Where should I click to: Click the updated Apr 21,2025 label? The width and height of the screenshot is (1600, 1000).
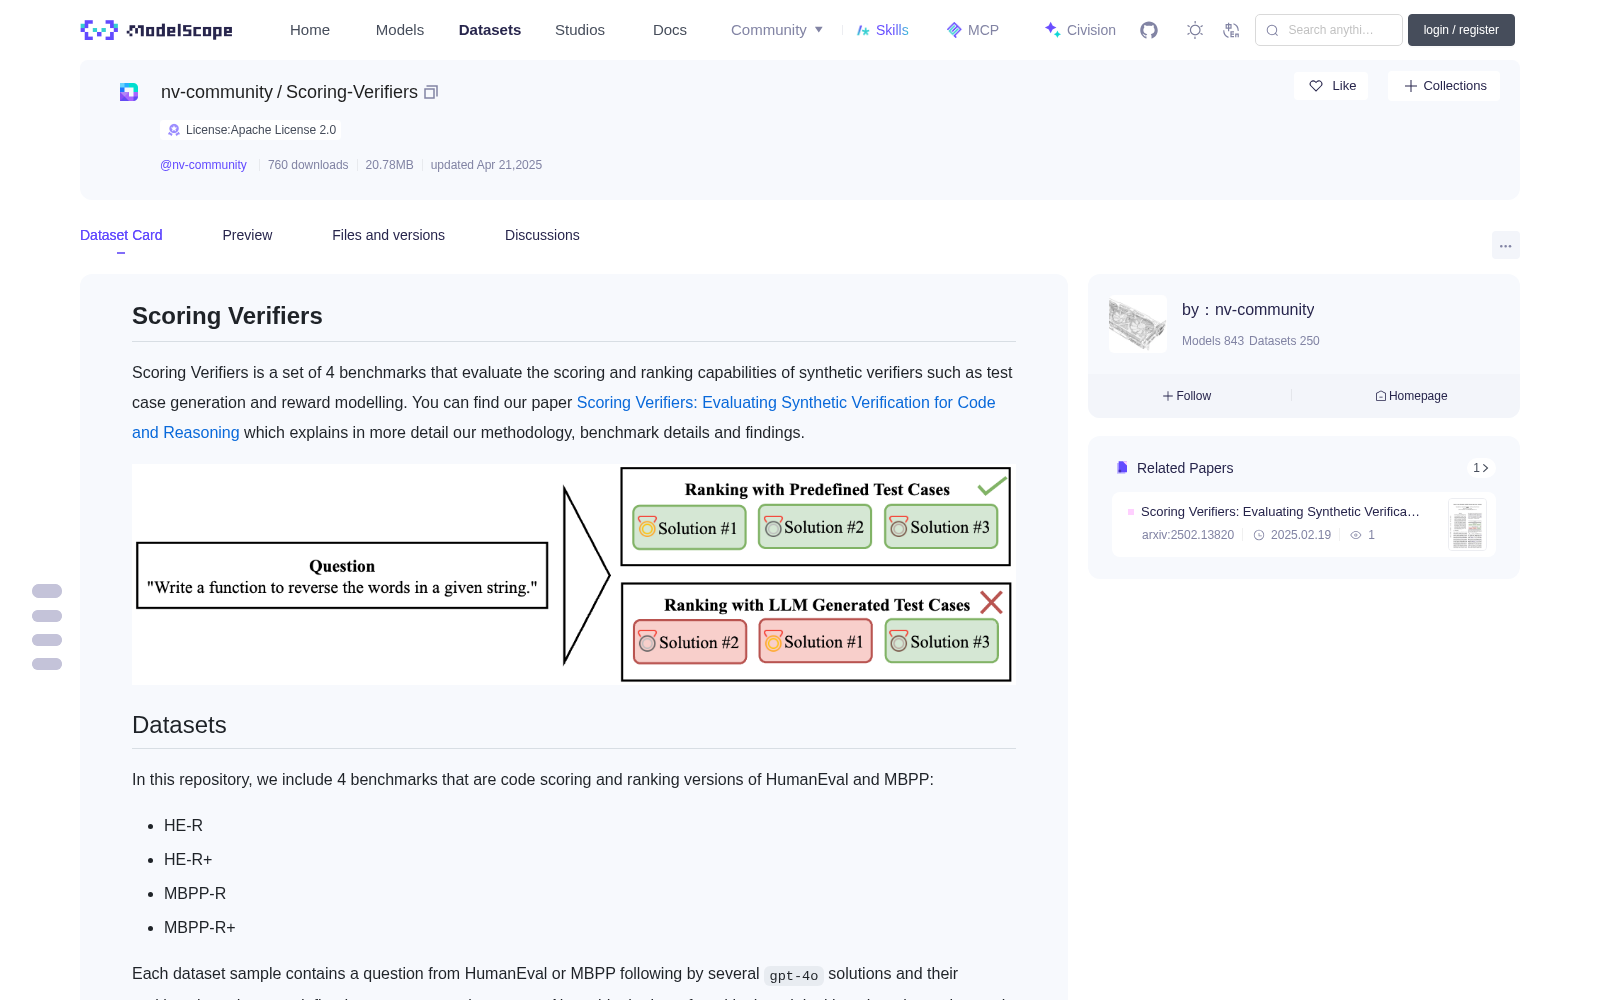[x=486, y=165]
